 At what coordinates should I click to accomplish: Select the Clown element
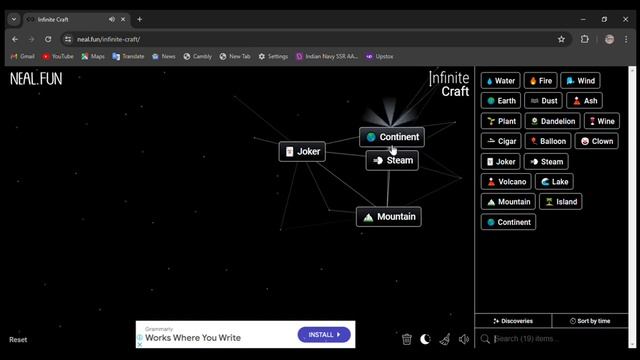pos(597,141)
